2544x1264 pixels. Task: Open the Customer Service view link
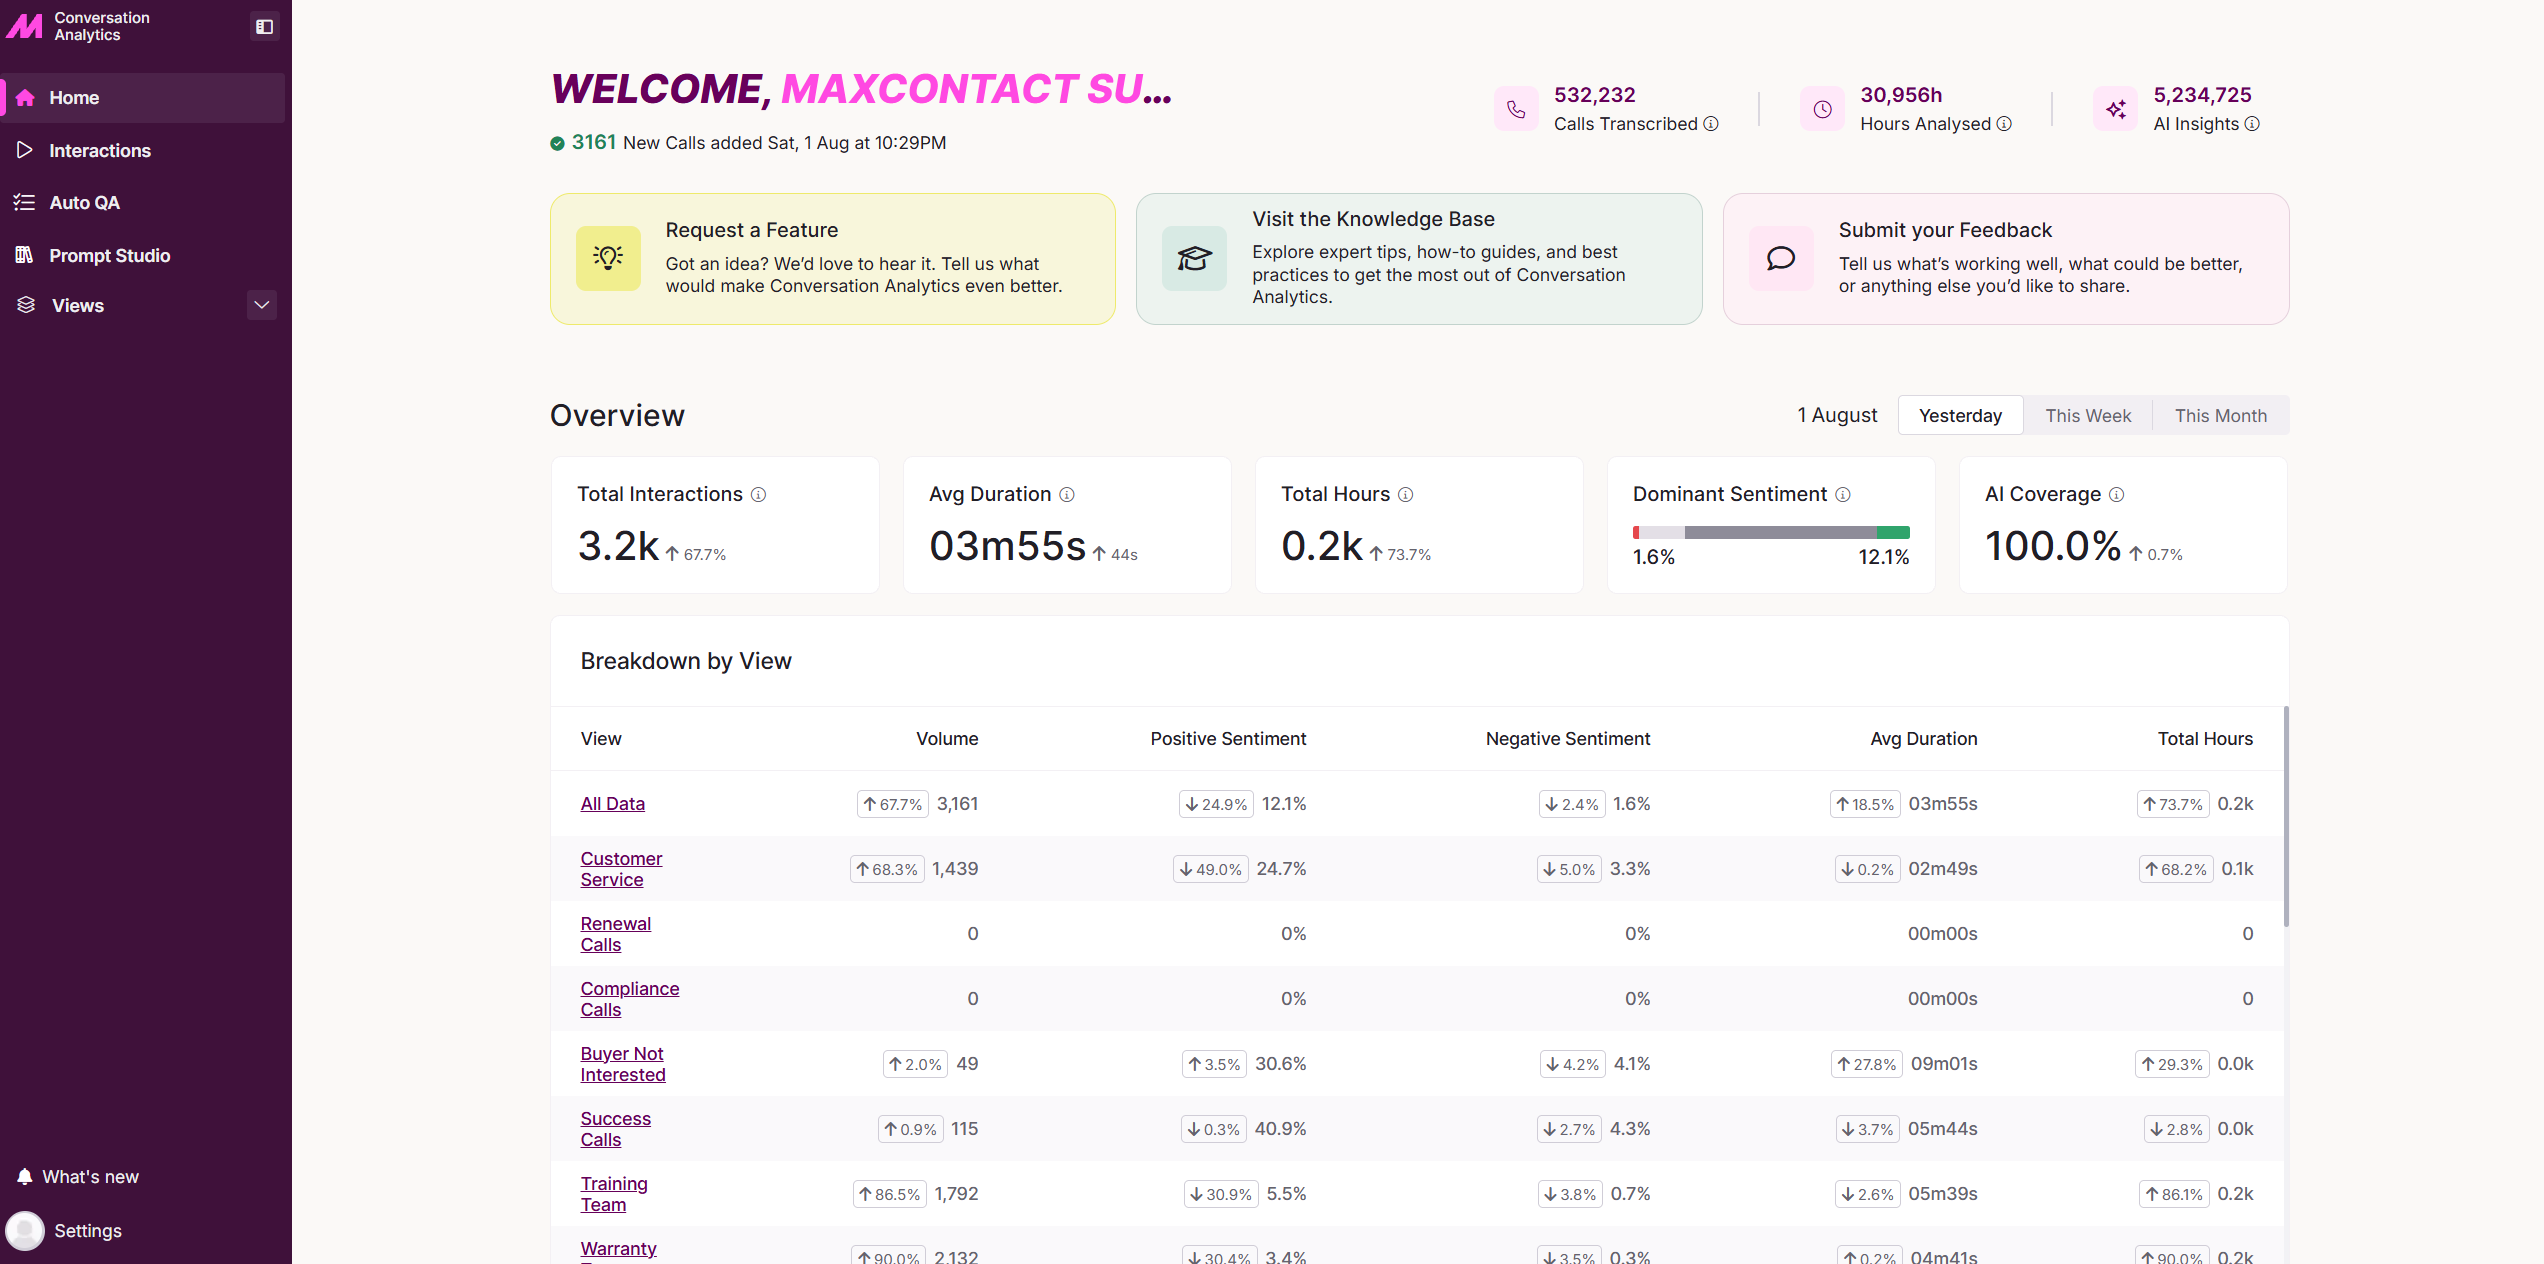click(x=621, y=869)
